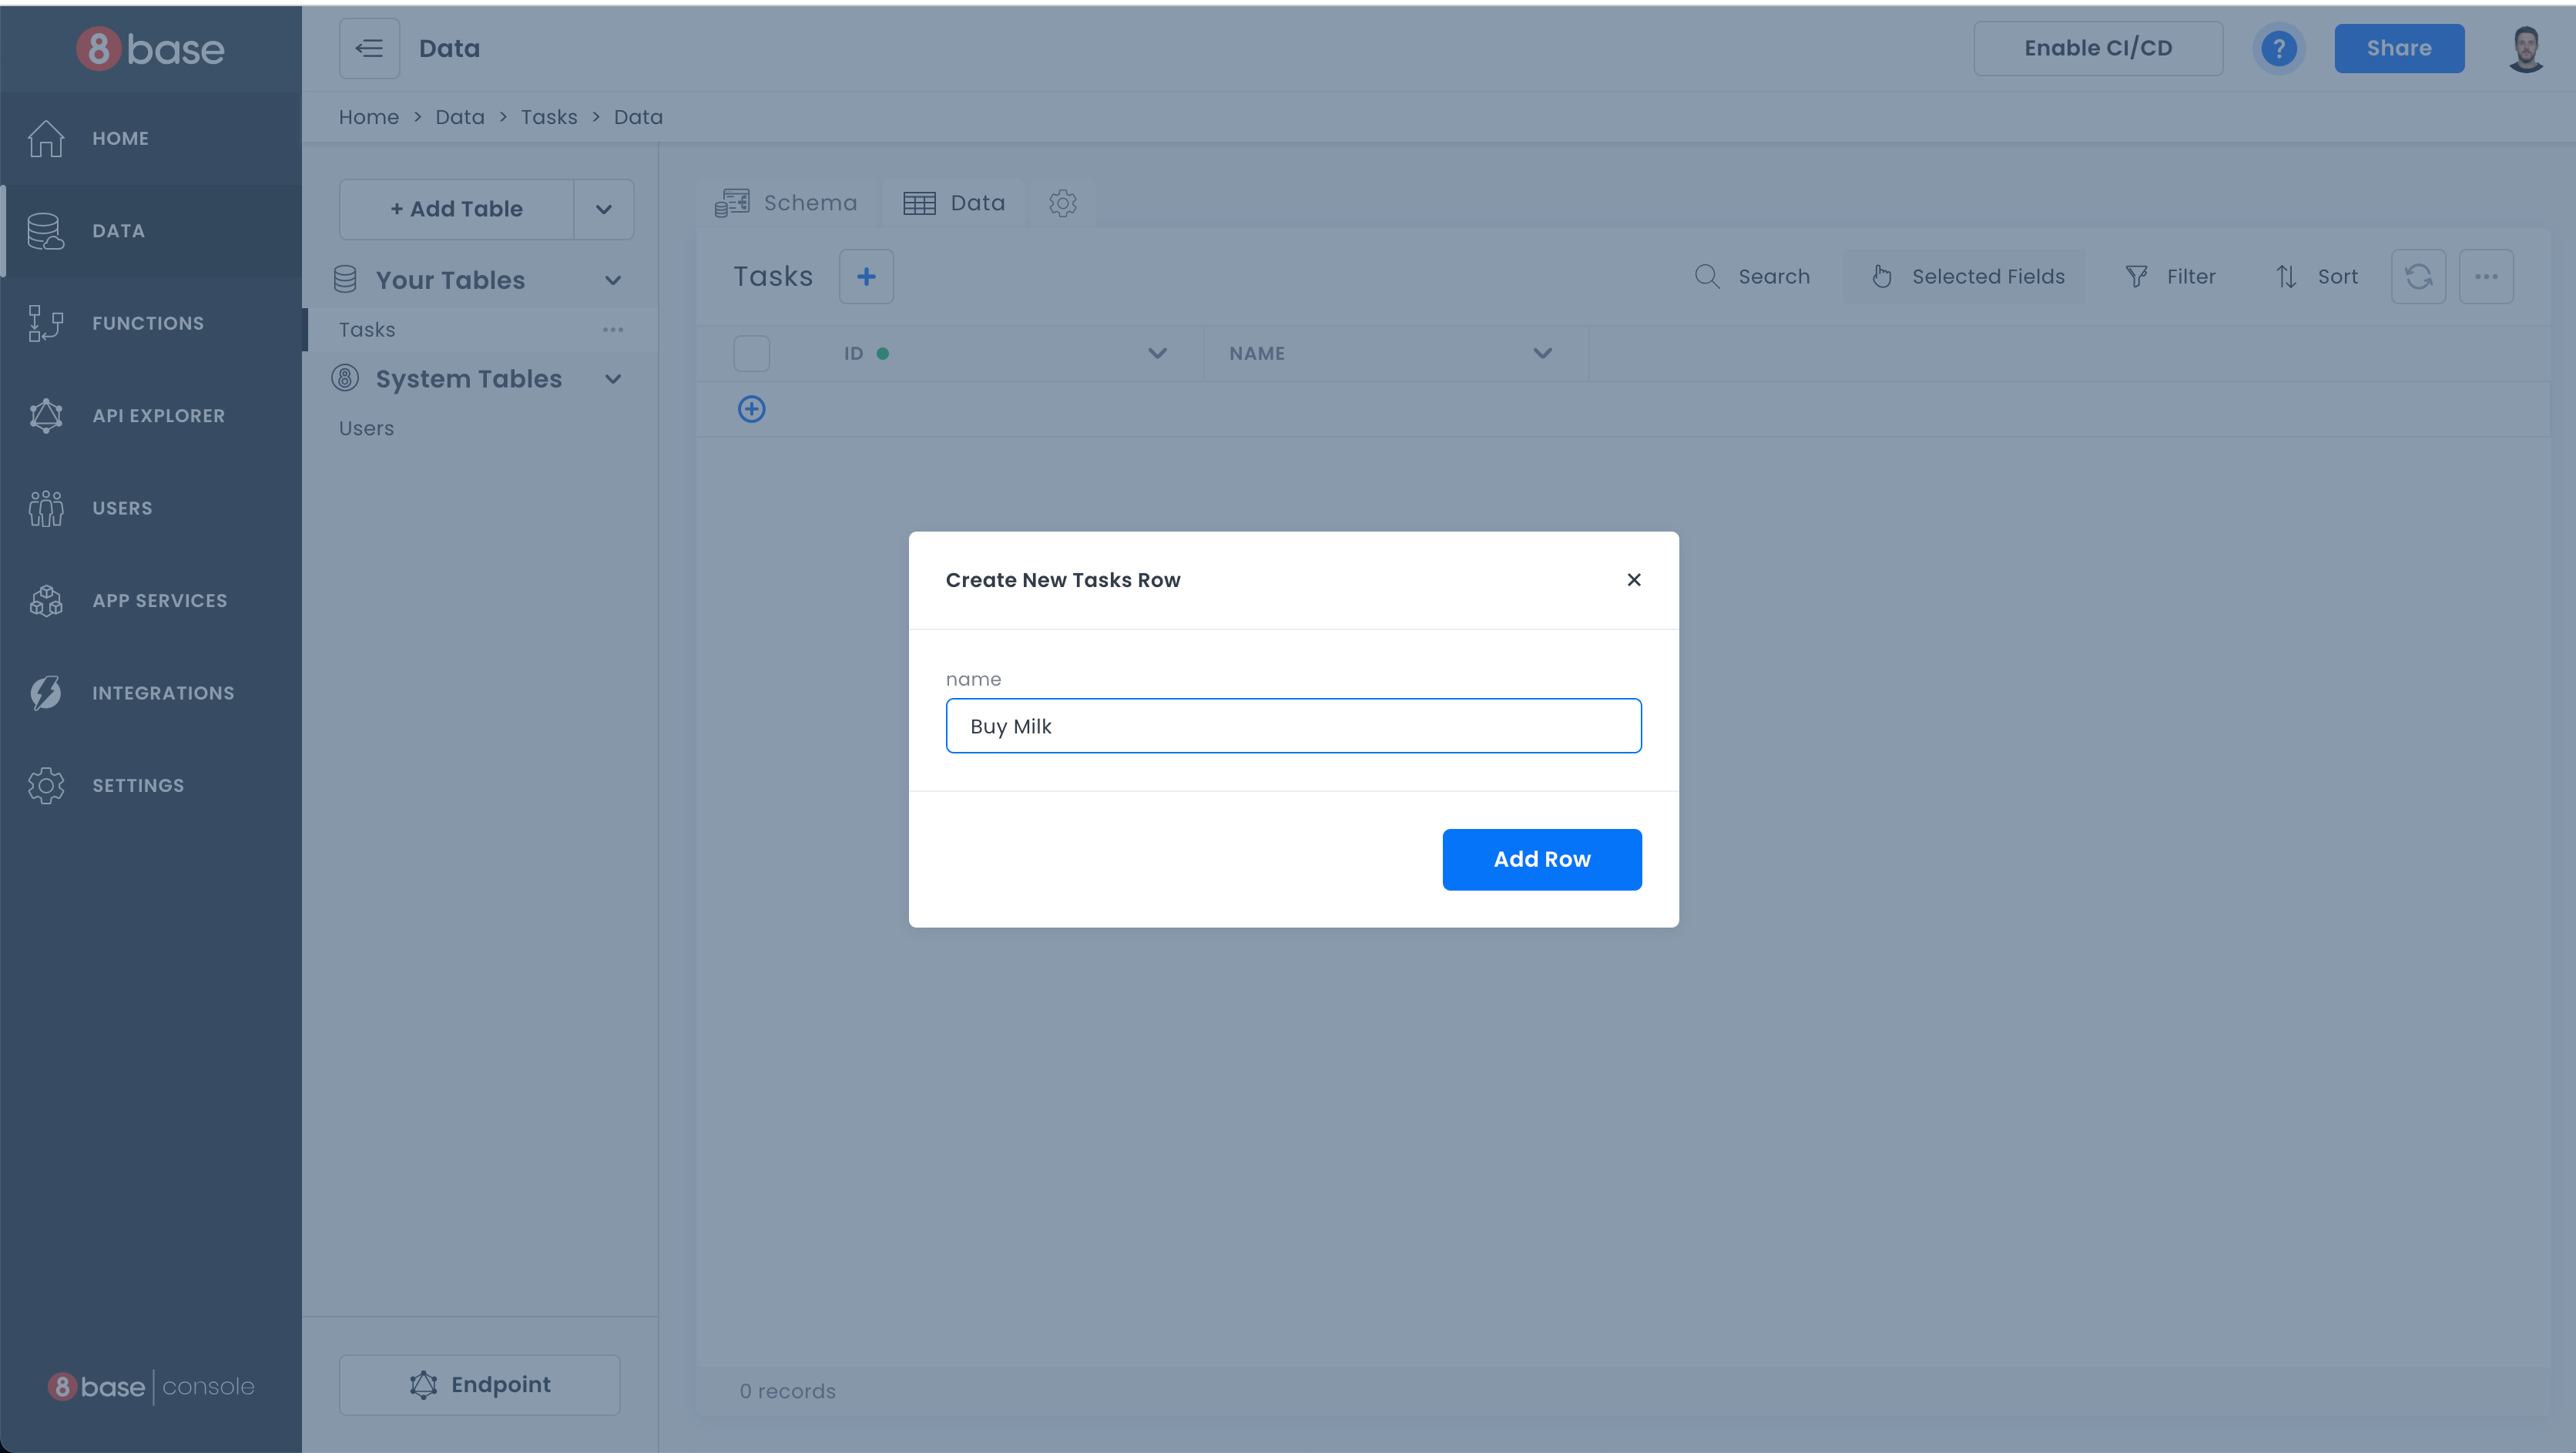
Task: Go to Functions in the sidebar
Action: coord(147,323)
